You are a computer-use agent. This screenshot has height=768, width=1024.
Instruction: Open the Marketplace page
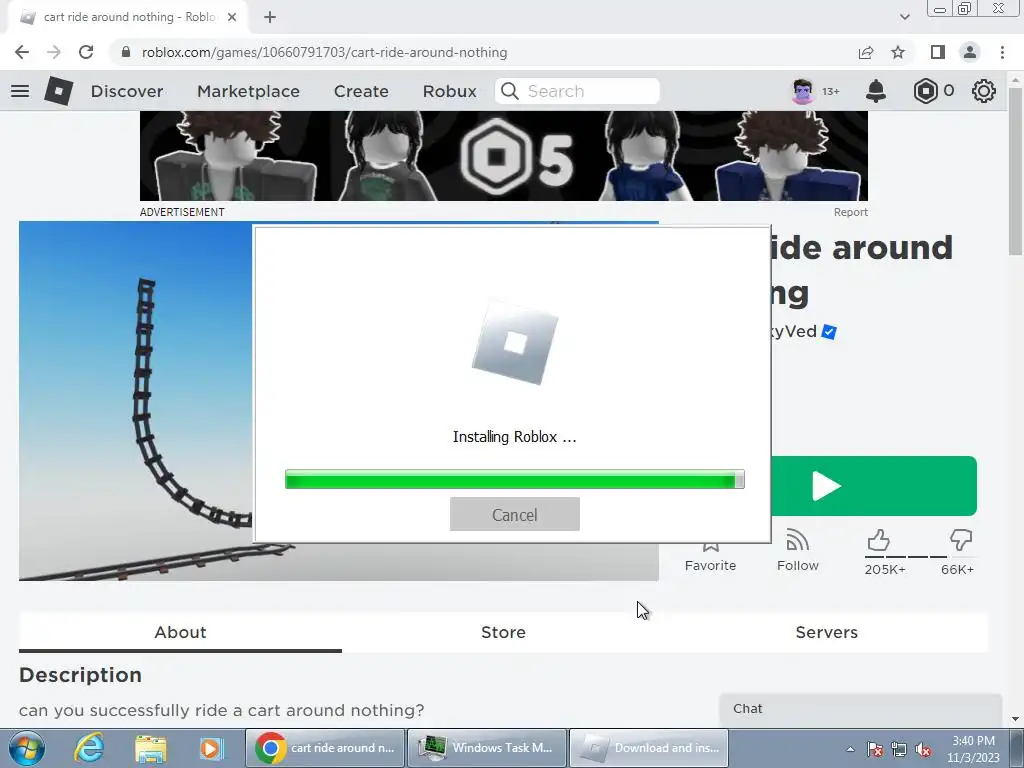pyautogui.click(x=248, y=91)
